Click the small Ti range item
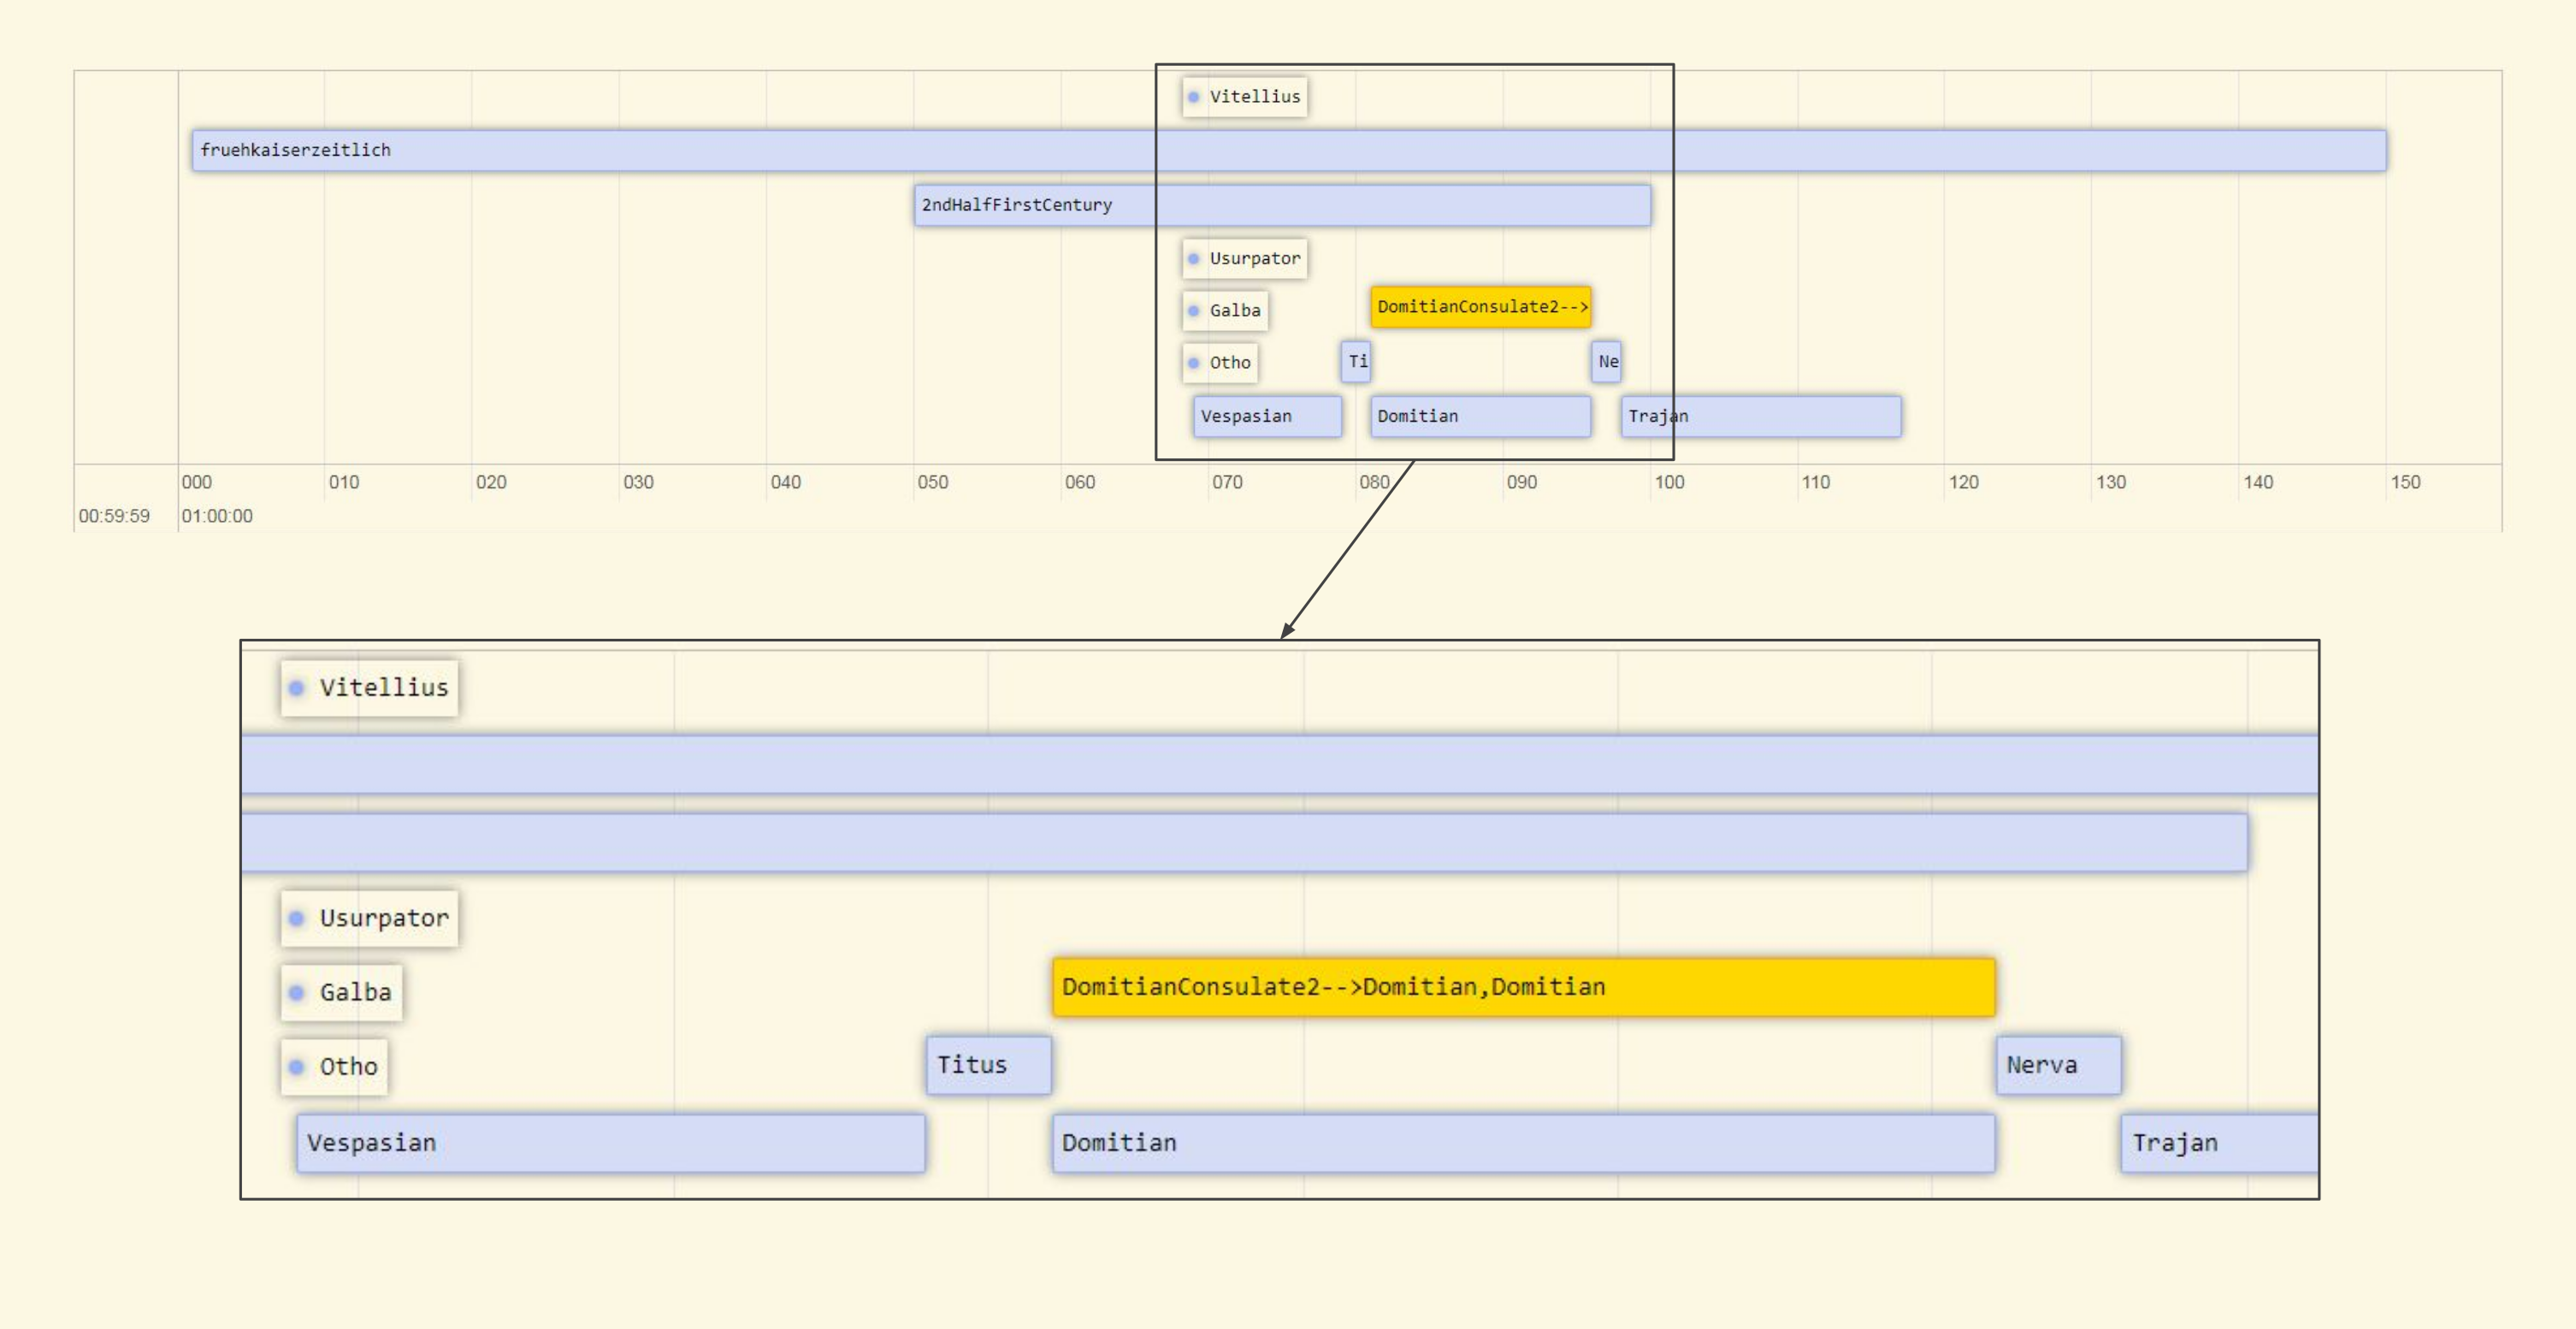The width and height of the screenshot is (2576, 1329). (x=1356, y=362)
